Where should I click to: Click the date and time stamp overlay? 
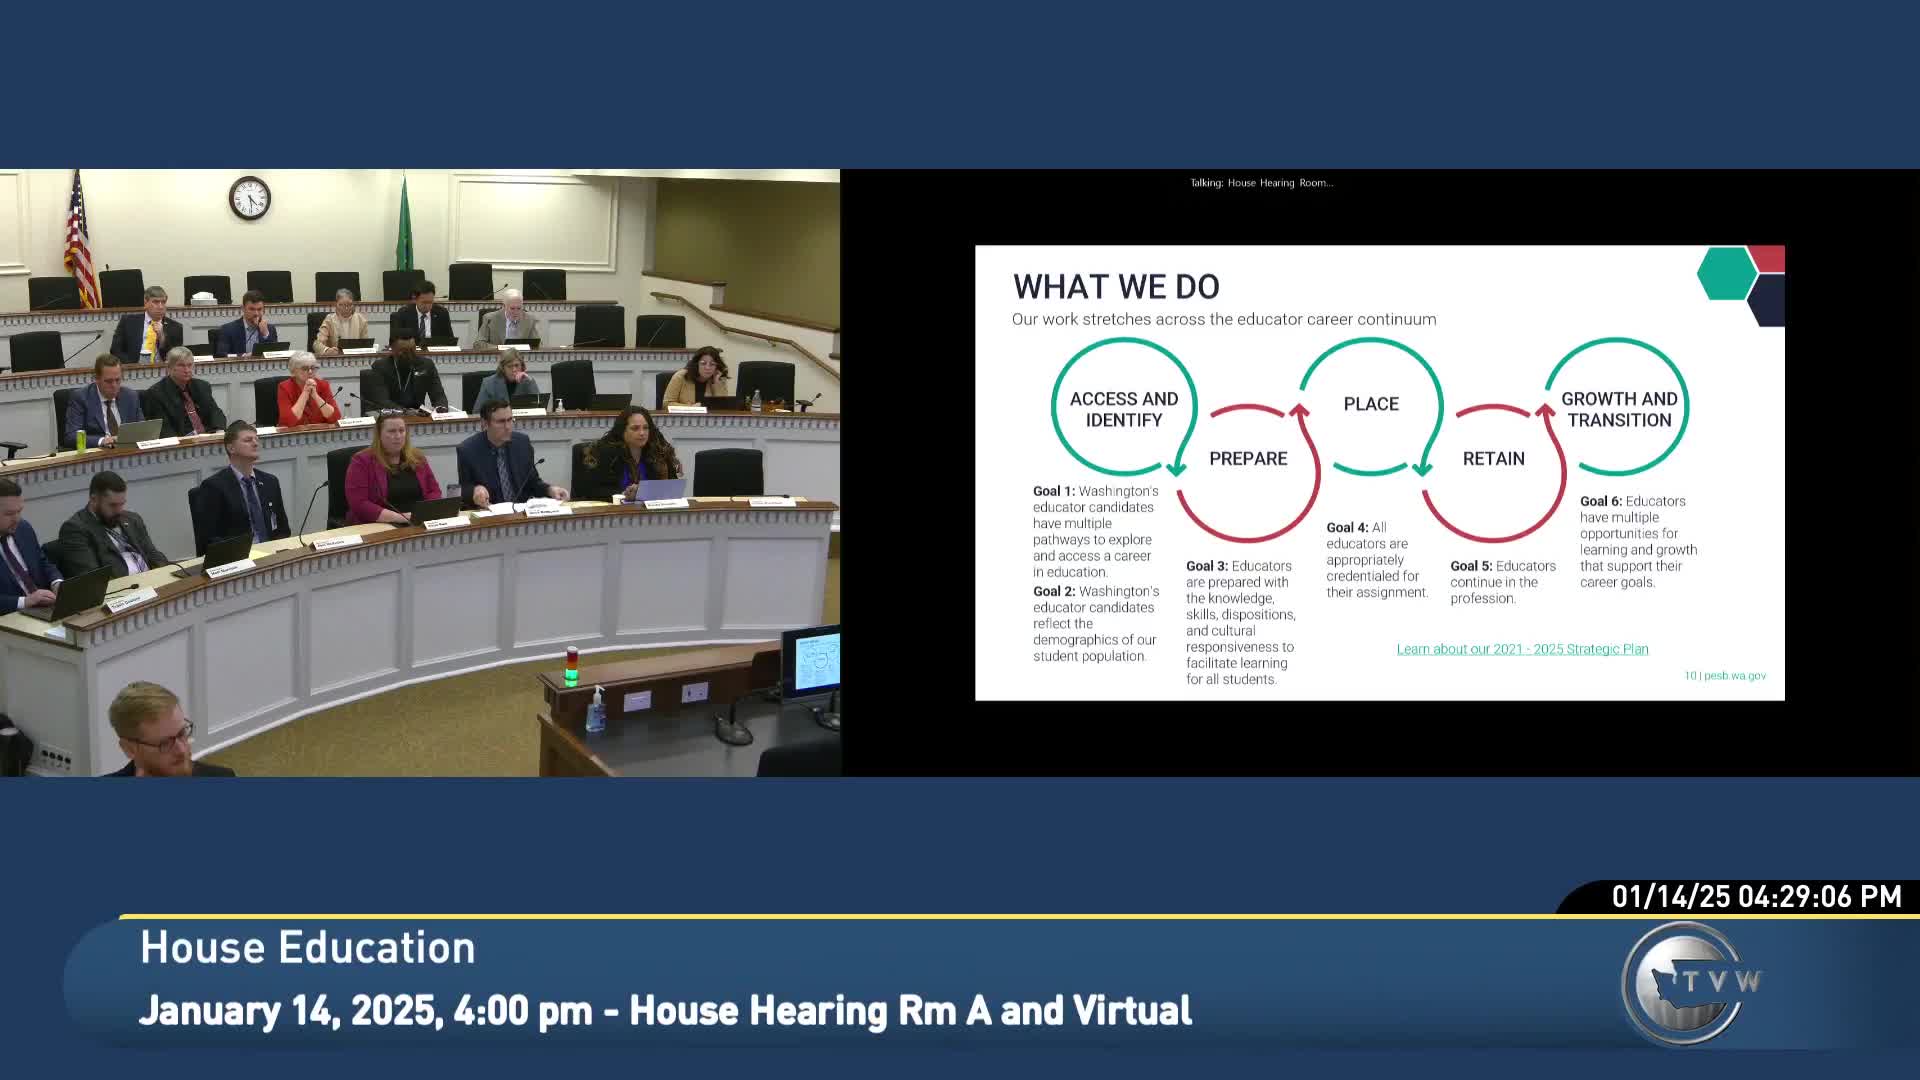[1756, 896]
